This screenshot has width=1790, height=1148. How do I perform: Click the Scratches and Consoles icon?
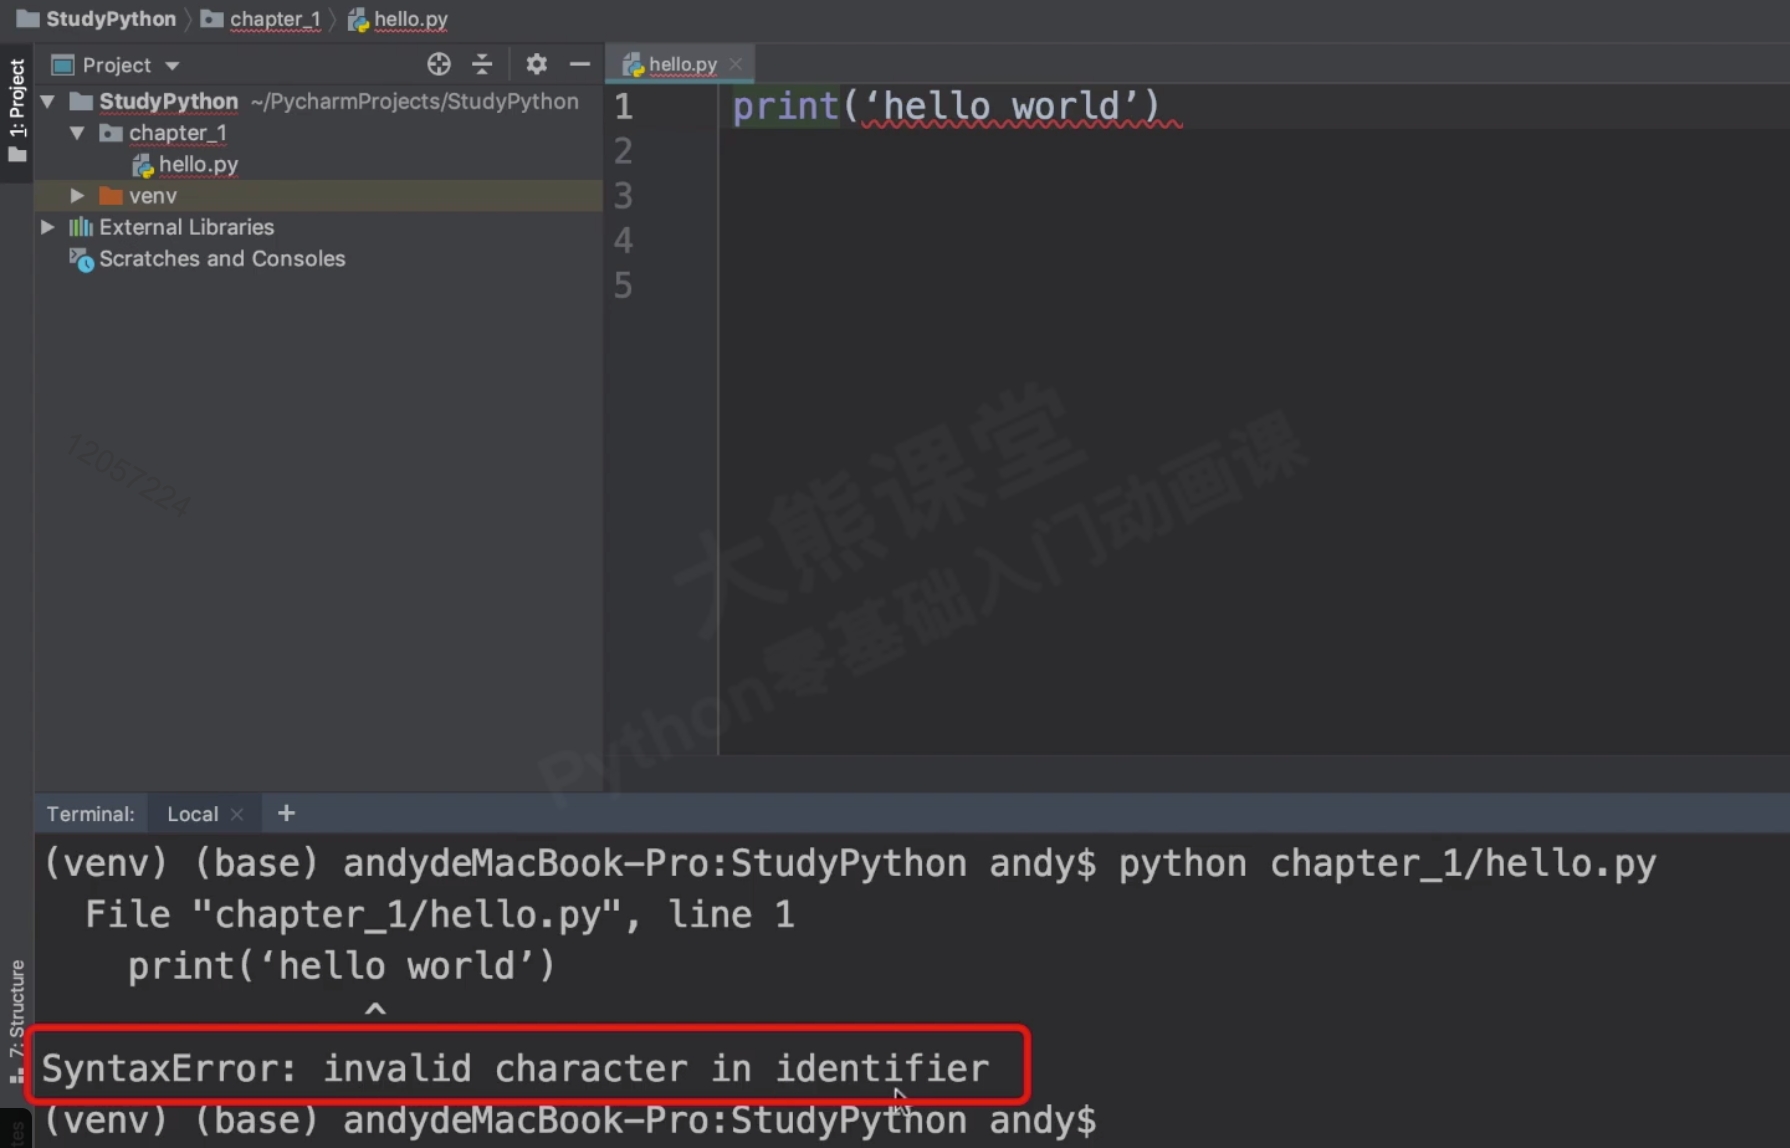tap(81, 260)
